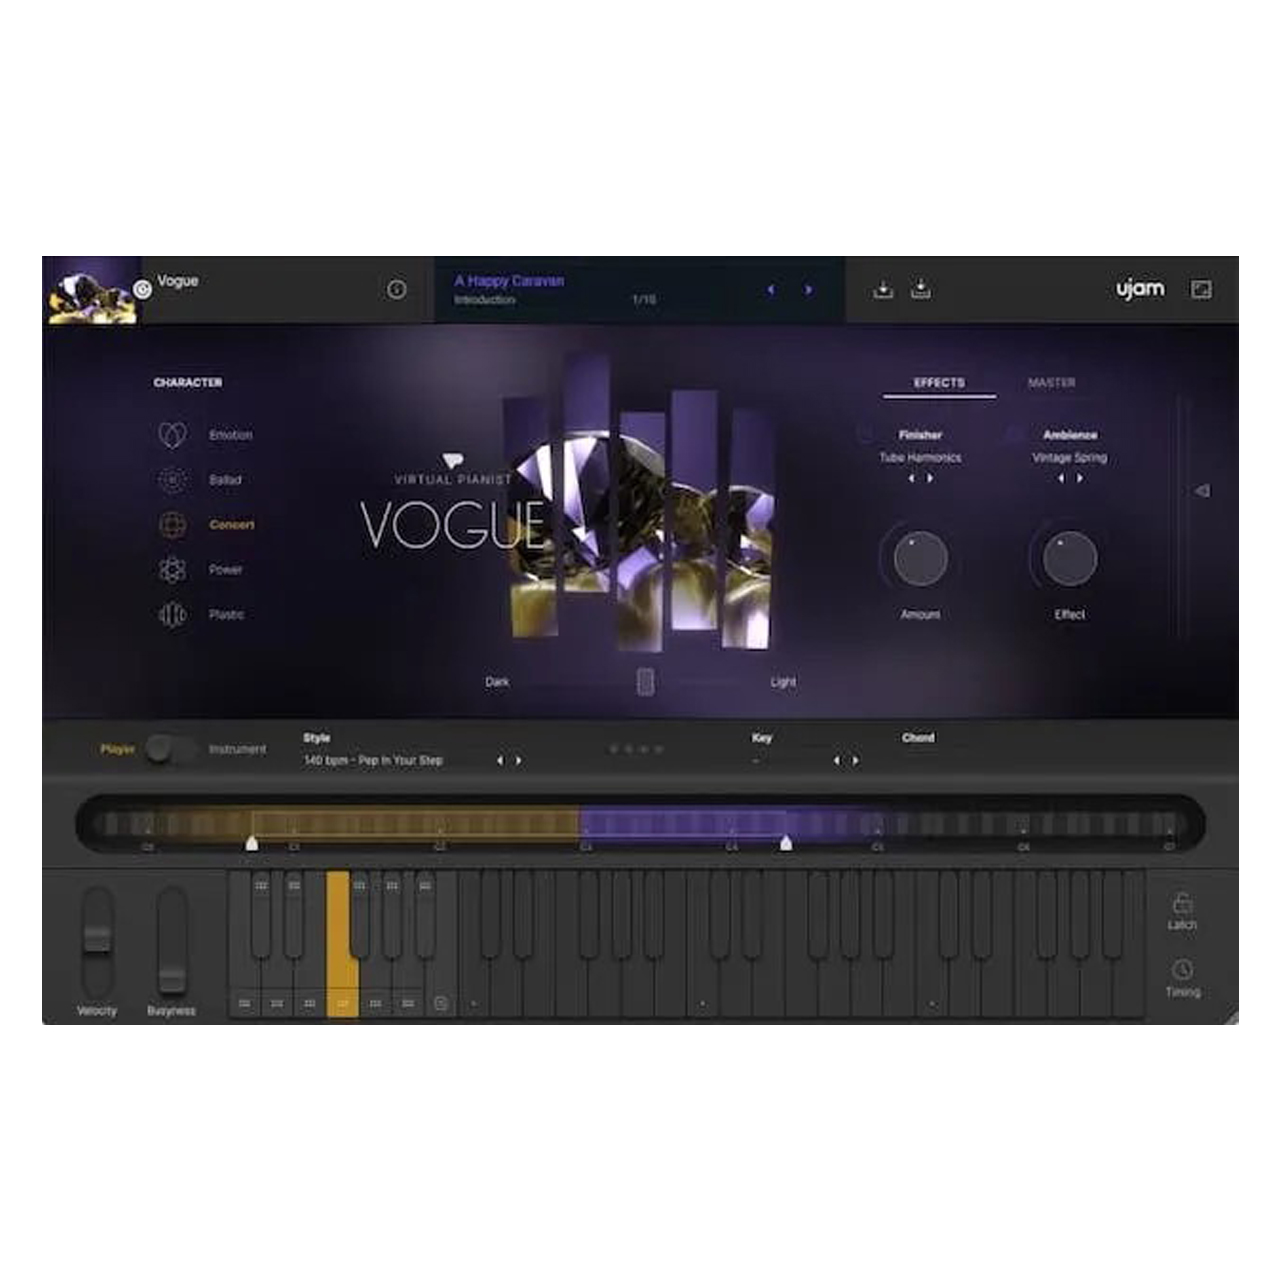The width and height of the screenshot is (1280, 1280).
Task: Expand the side panel with triangle arrow
Action: [1202, 491]
